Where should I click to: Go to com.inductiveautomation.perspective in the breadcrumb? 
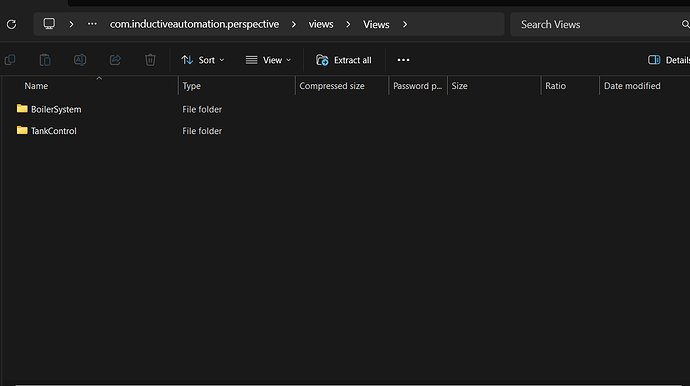(x=194, y=24)
